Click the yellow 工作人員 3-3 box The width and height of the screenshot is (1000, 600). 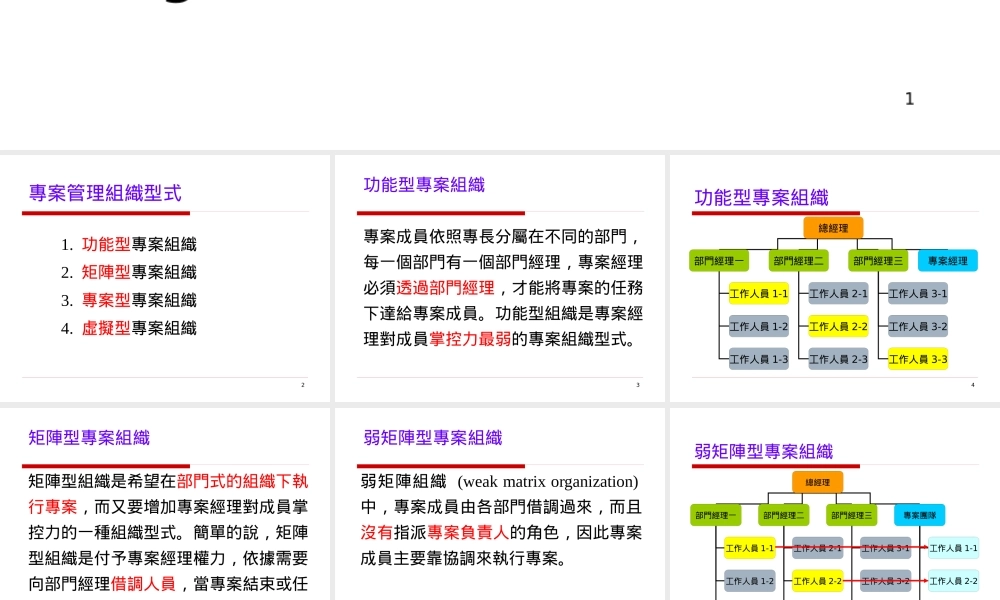tap(918, 359)
